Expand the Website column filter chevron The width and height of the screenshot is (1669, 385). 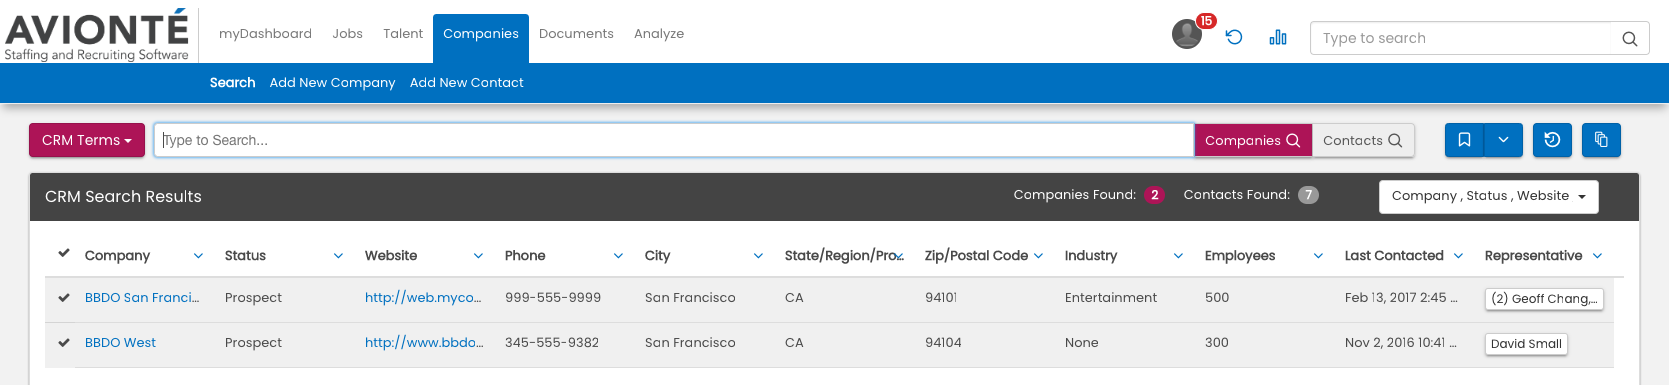tap(478, 256)
